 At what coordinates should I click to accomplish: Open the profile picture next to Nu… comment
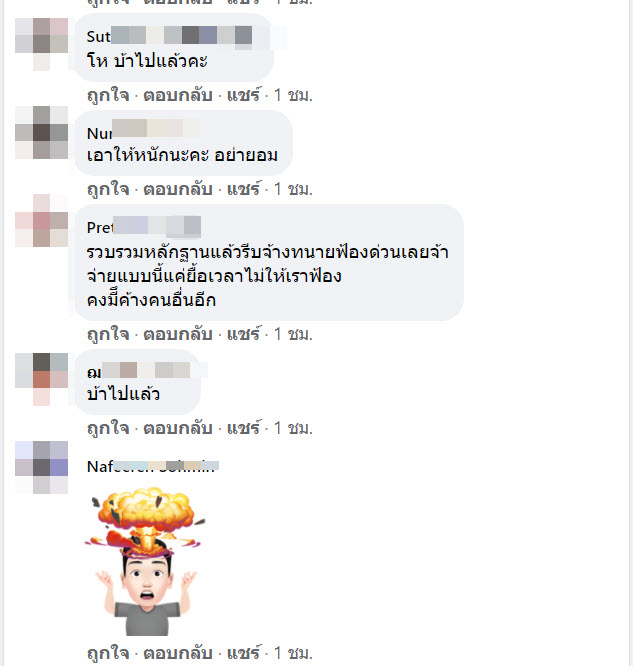42,133
